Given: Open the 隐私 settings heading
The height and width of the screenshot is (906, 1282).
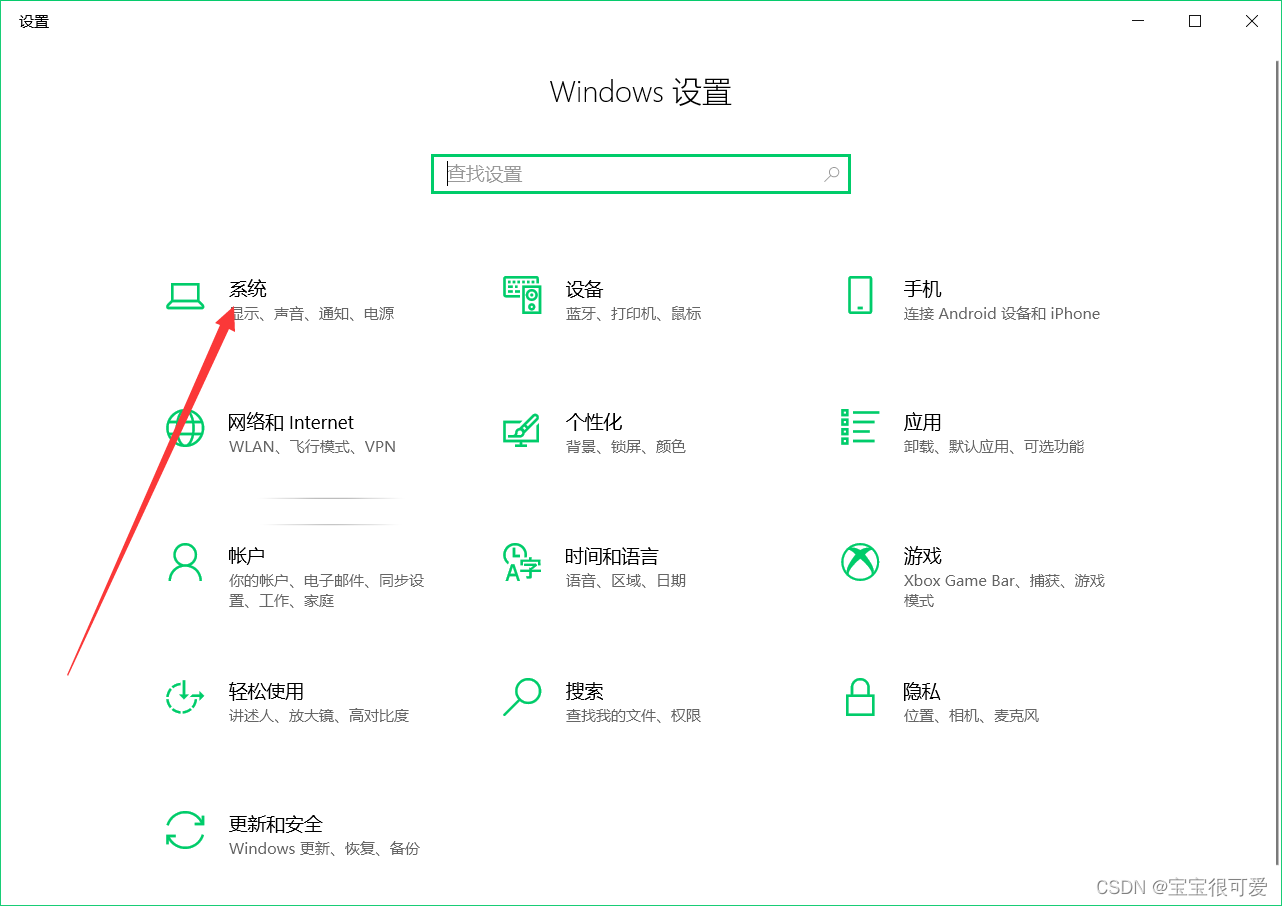Looking at the screenshot, I should (922, 691).
